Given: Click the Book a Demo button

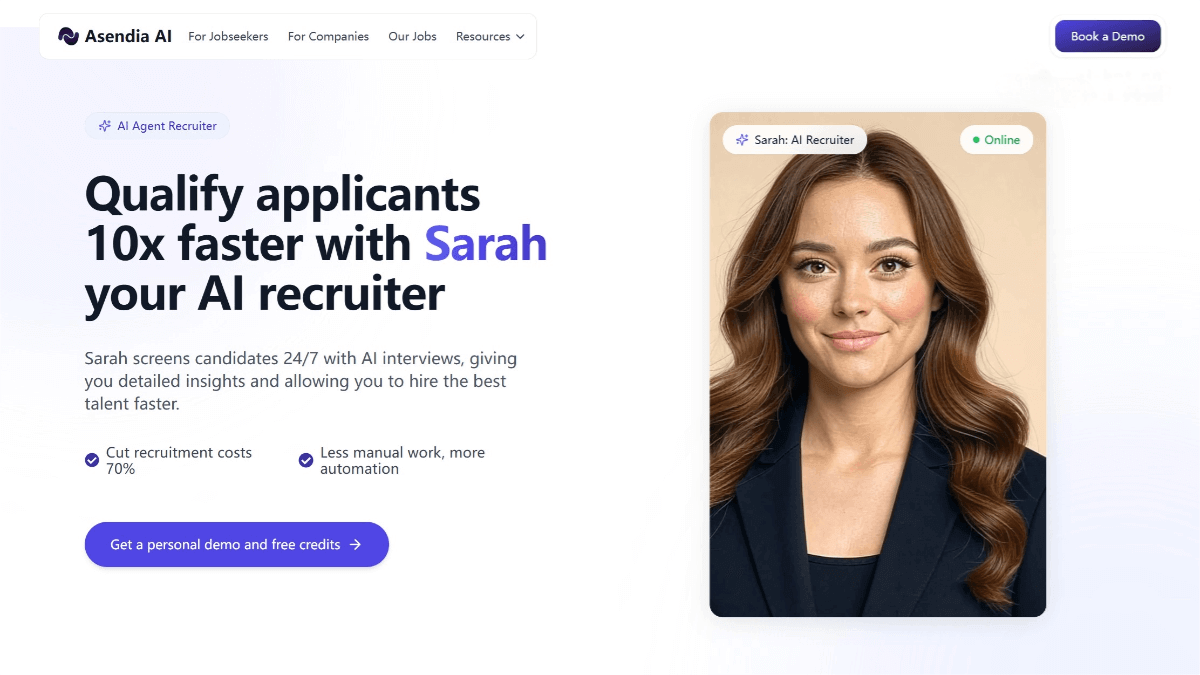Looking at the screenshot, I should 1108,36.
